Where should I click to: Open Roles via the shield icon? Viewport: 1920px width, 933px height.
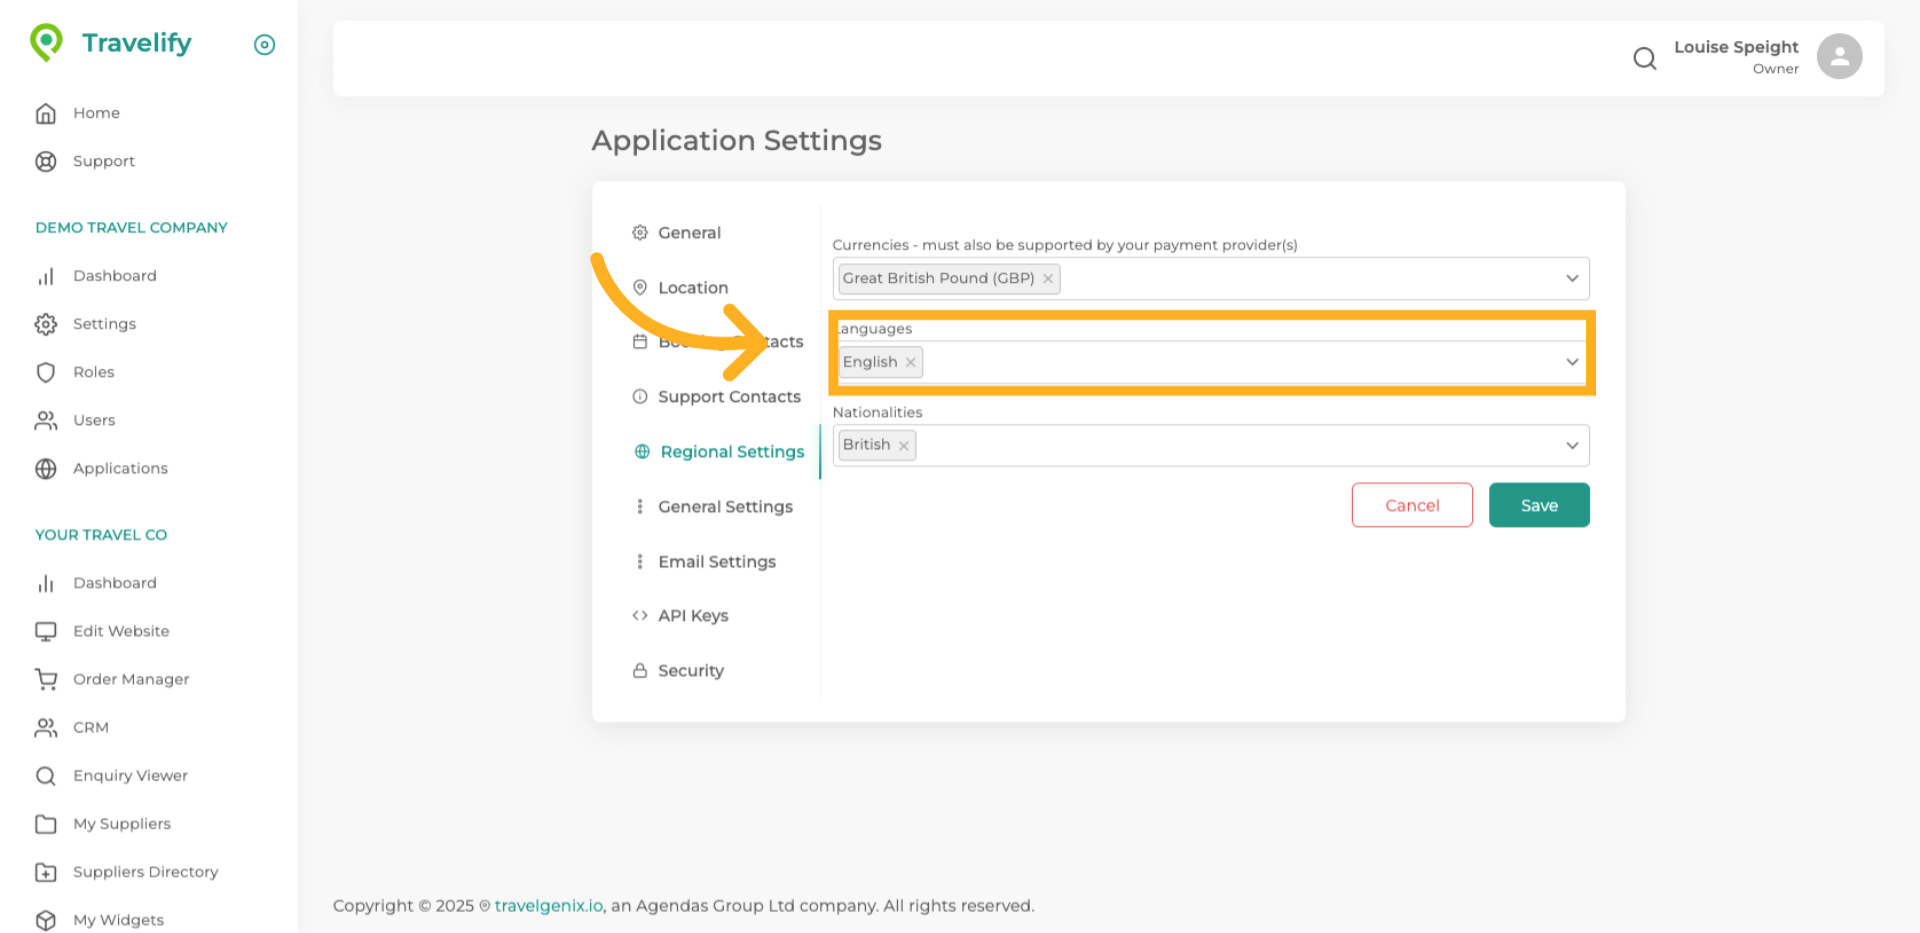click(x=46, y=373)
